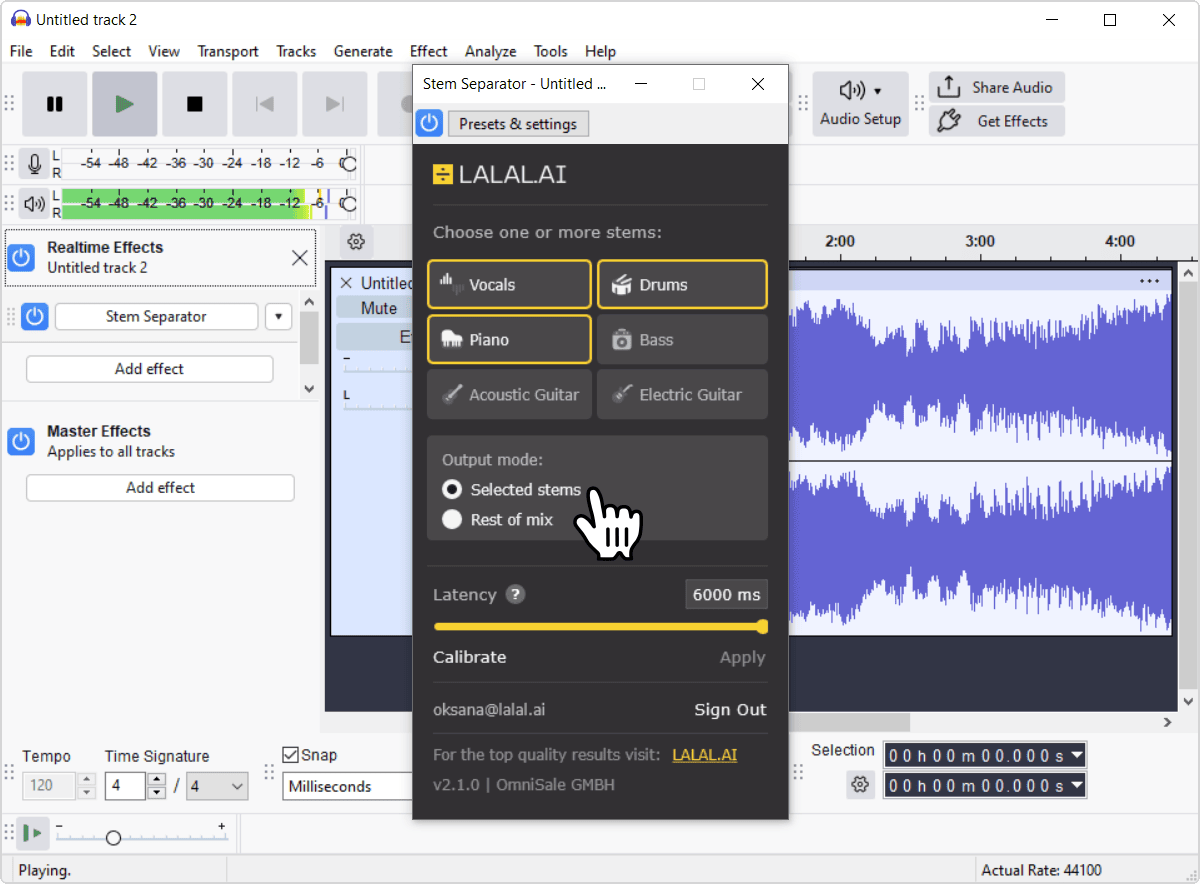Select the Vocals stem
1200x884 pixels.
[509, 285]
